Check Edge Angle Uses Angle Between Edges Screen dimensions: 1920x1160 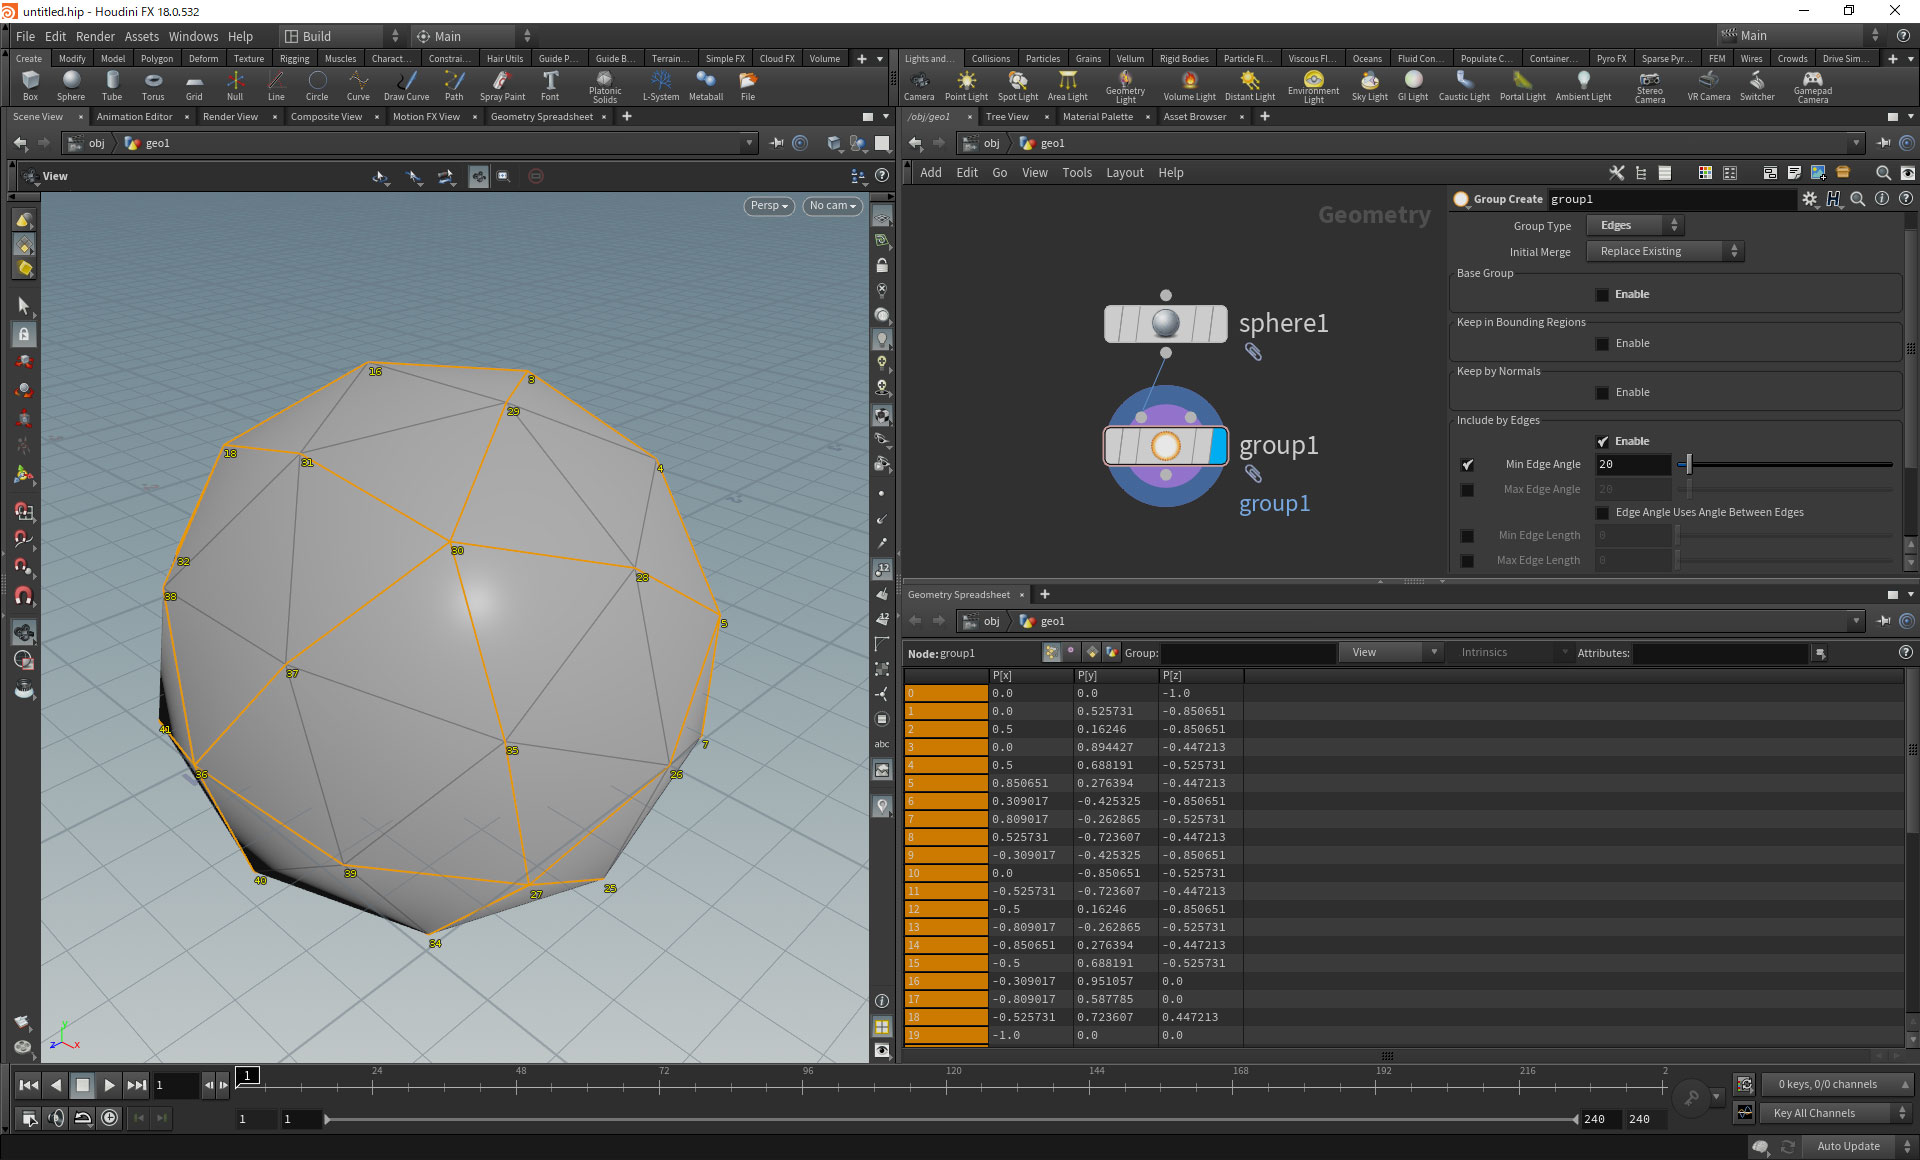point(1602,513)
